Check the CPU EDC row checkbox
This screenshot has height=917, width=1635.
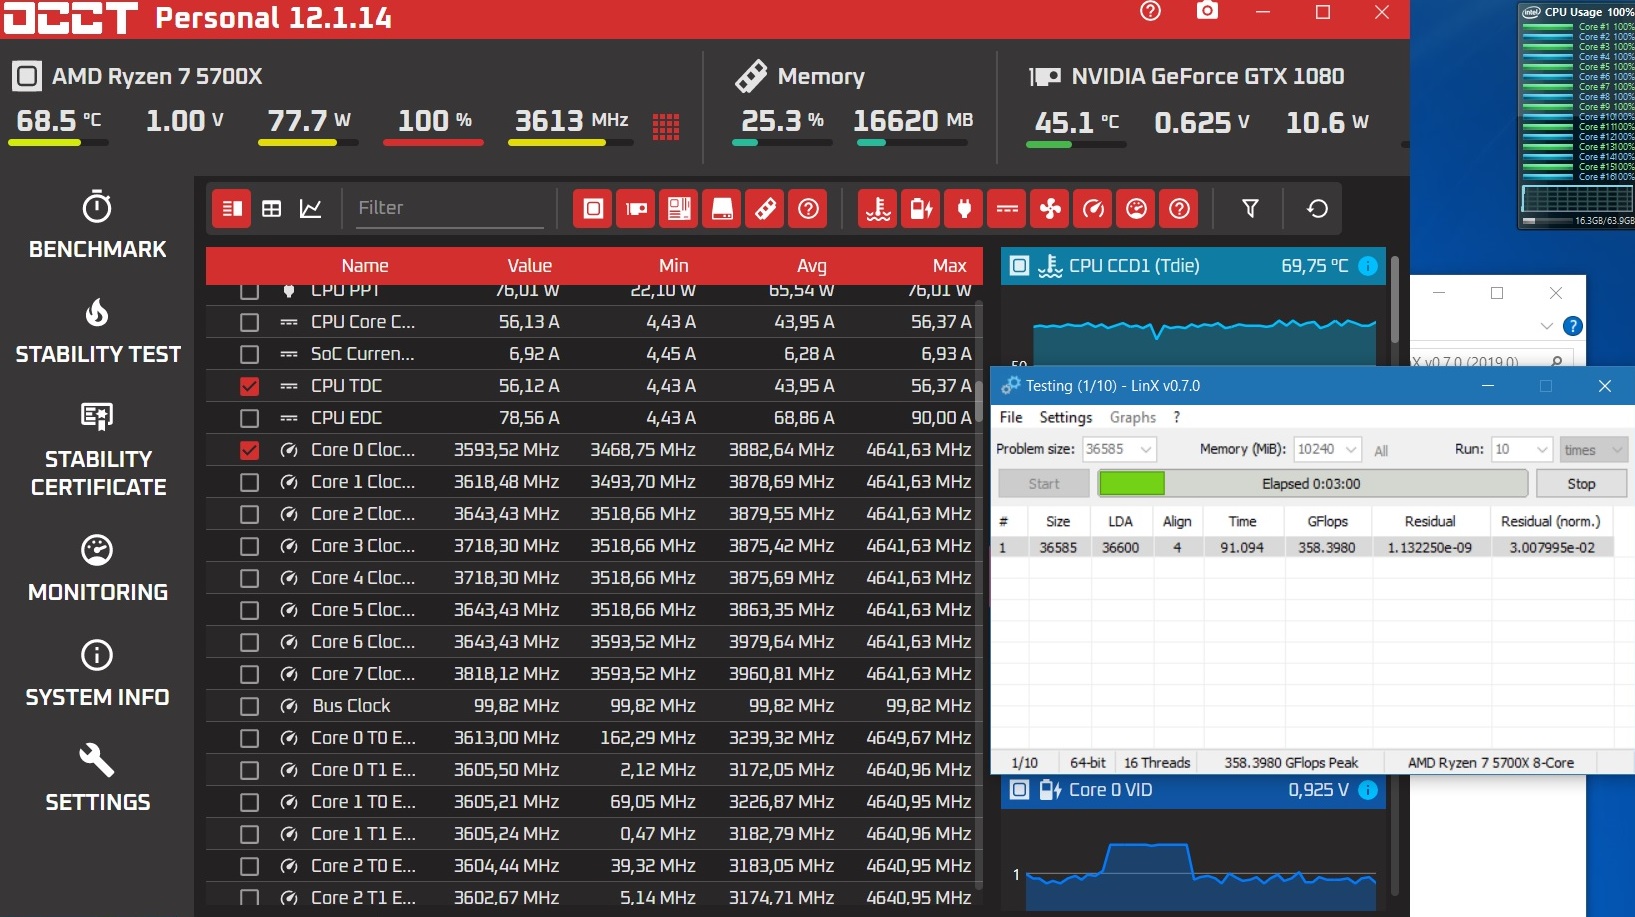point(249,418)
